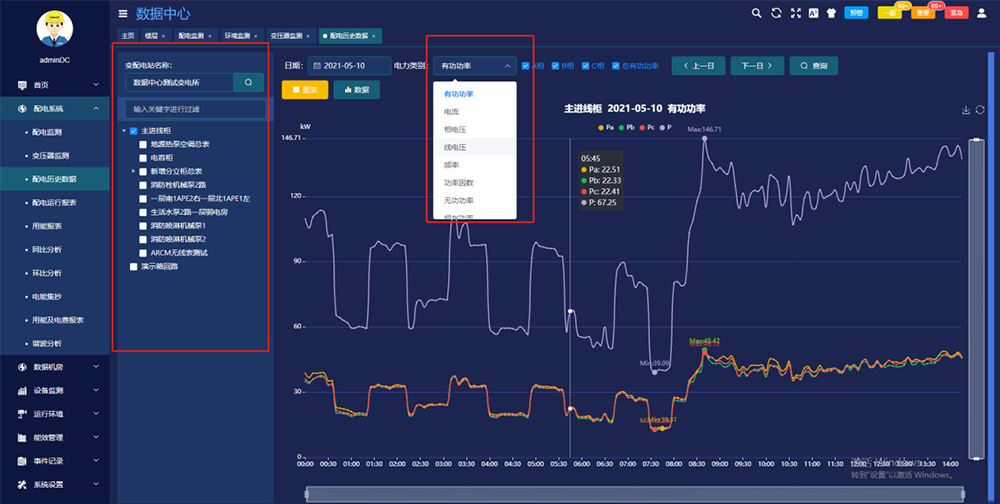The image size is (1000, 504).
Task: Expand the 新增分立柜总表 tree node
Action: coord(133,172)
